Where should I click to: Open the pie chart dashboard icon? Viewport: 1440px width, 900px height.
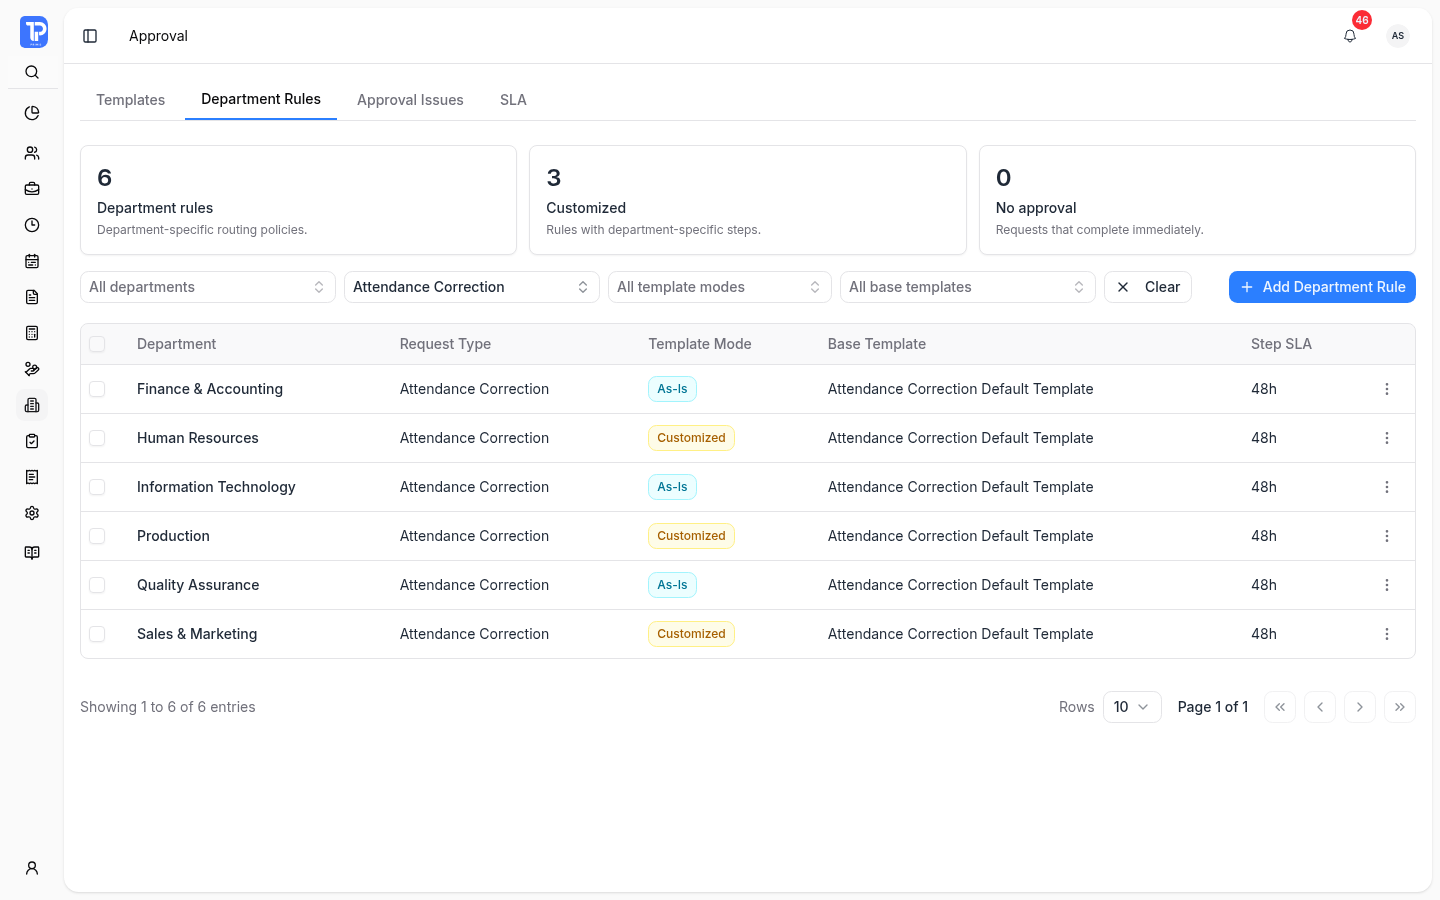[x=32, y=113]
